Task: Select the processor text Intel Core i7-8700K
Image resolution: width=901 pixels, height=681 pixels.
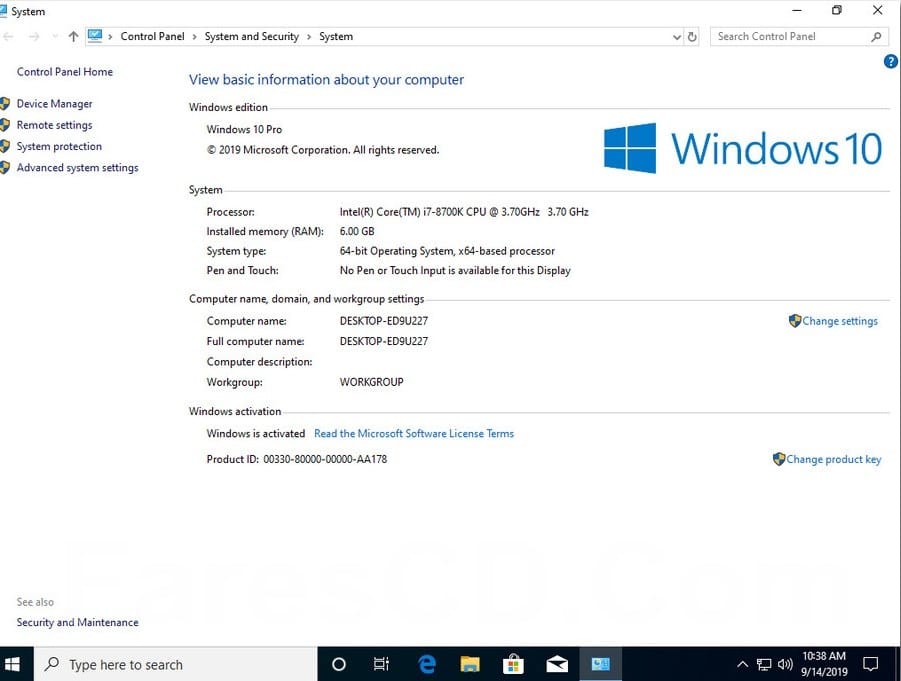Action: click(x=464, y=211)
